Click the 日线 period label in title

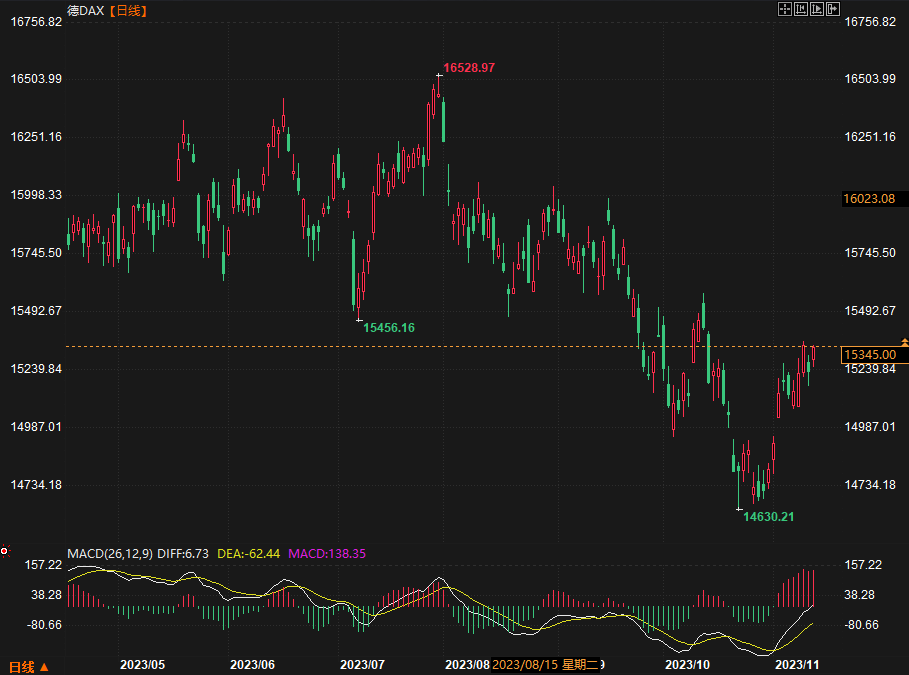click(127, 10)
